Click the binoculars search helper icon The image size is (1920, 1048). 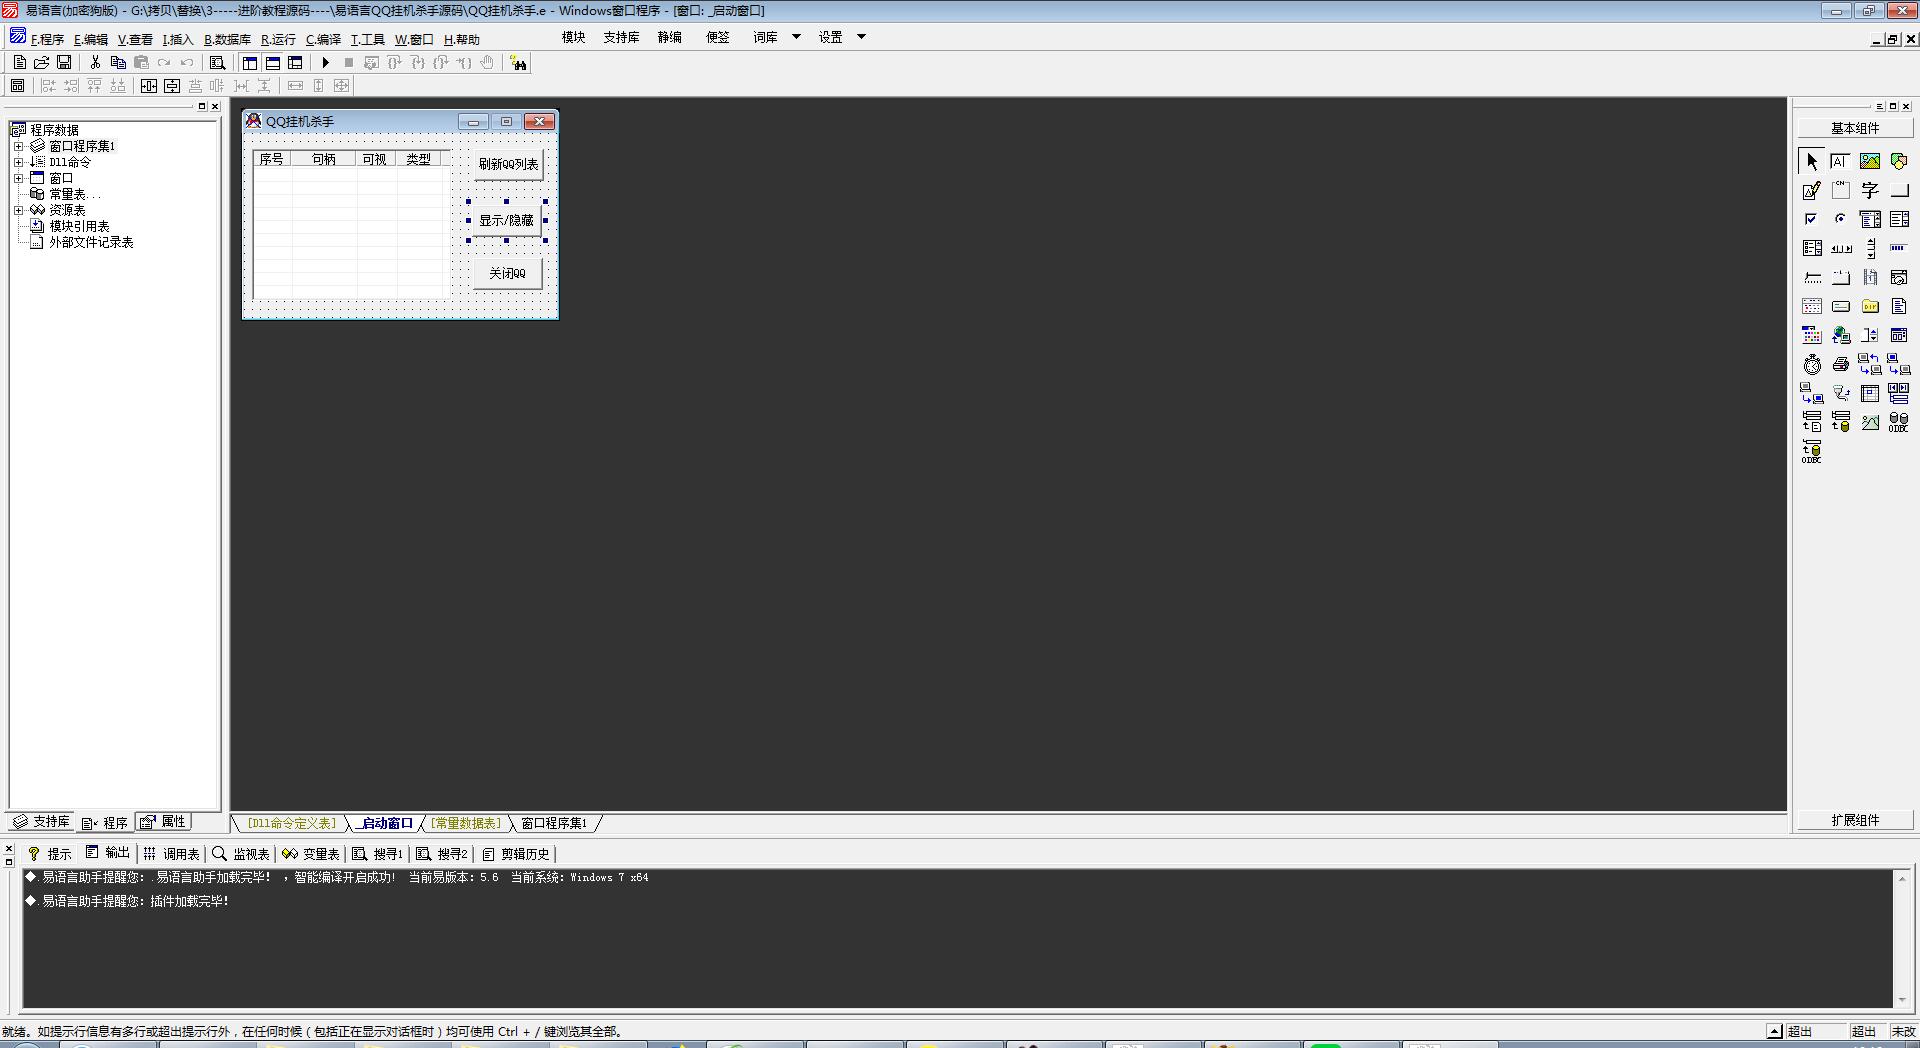518,63
